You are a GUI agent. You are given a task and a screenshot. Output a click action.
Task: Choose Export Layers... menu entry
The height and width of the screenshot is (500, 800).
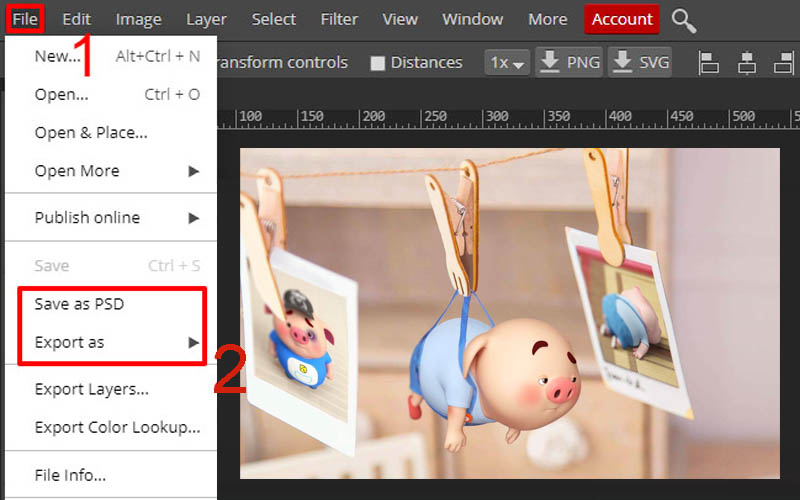[91, 389]
